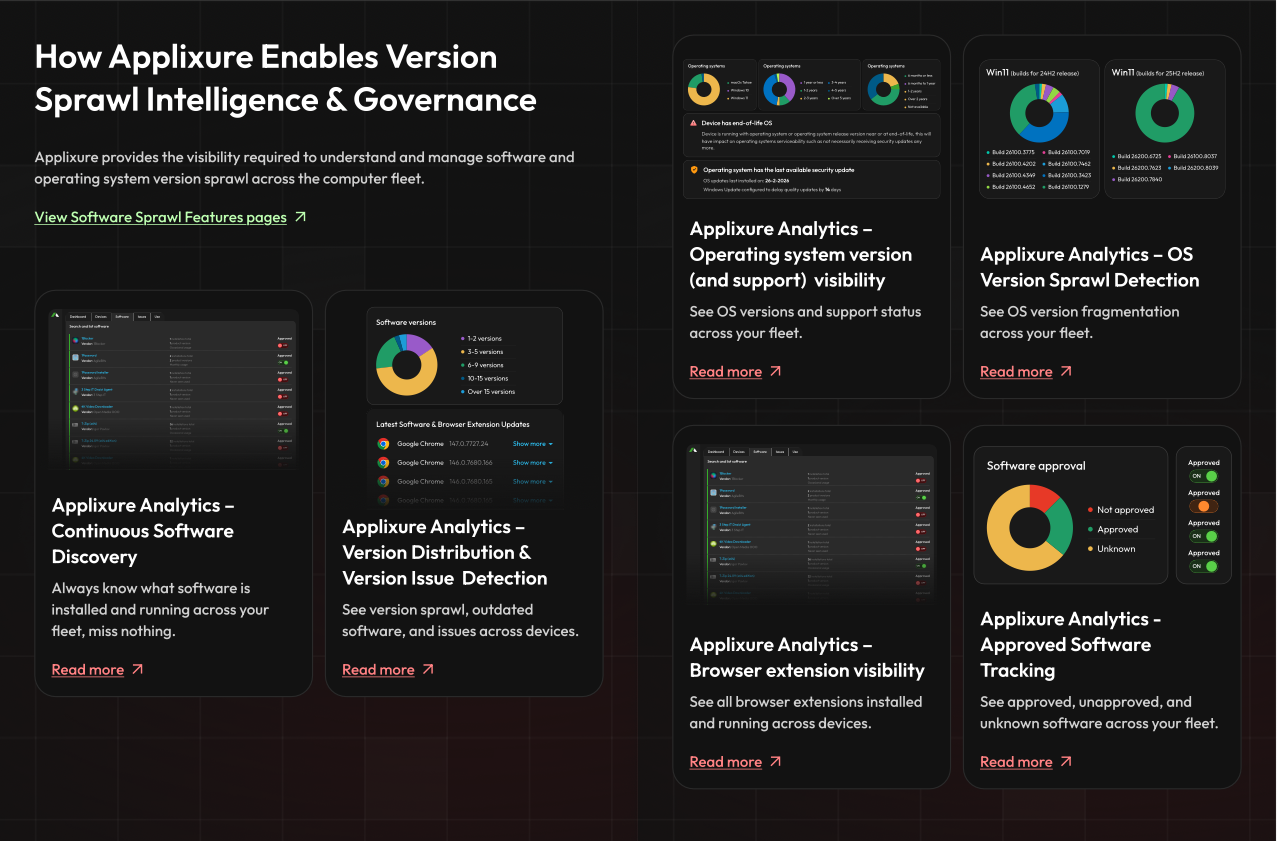Click Chrome icon beside version 147.0.7727.24
The image size is (1277, 841).
(x=383, y=444)
